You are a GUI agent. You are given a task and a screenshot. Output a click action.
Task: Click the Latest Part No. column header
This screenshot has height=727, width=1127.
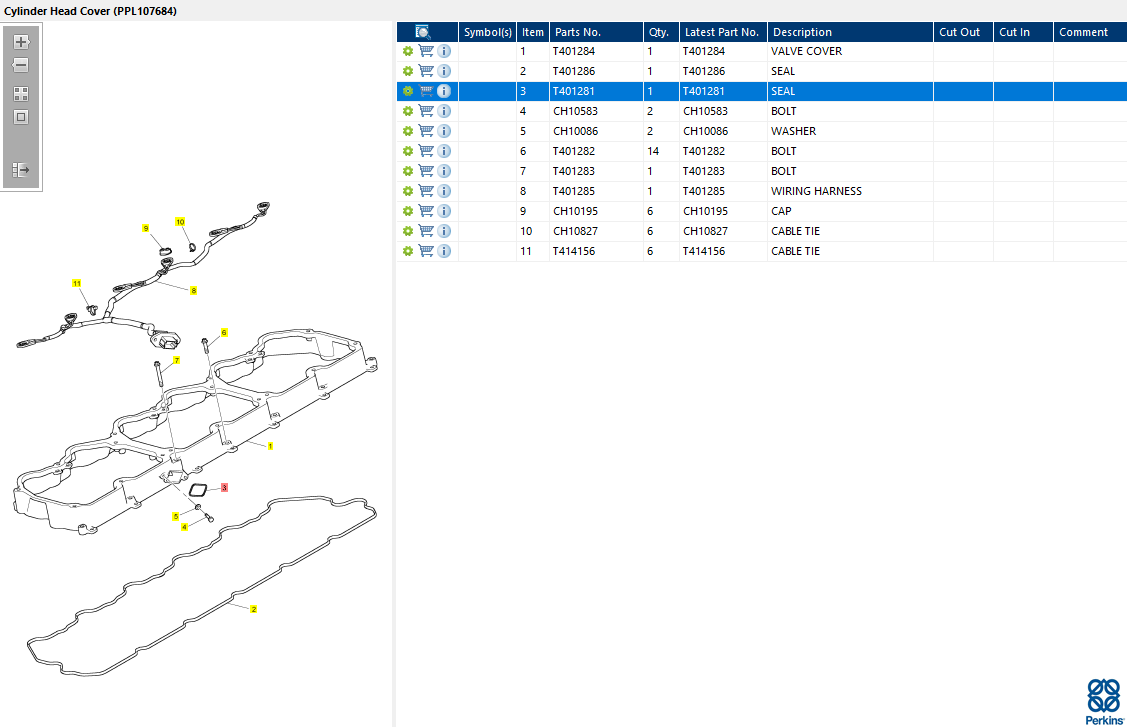click(x=722, y=32)
